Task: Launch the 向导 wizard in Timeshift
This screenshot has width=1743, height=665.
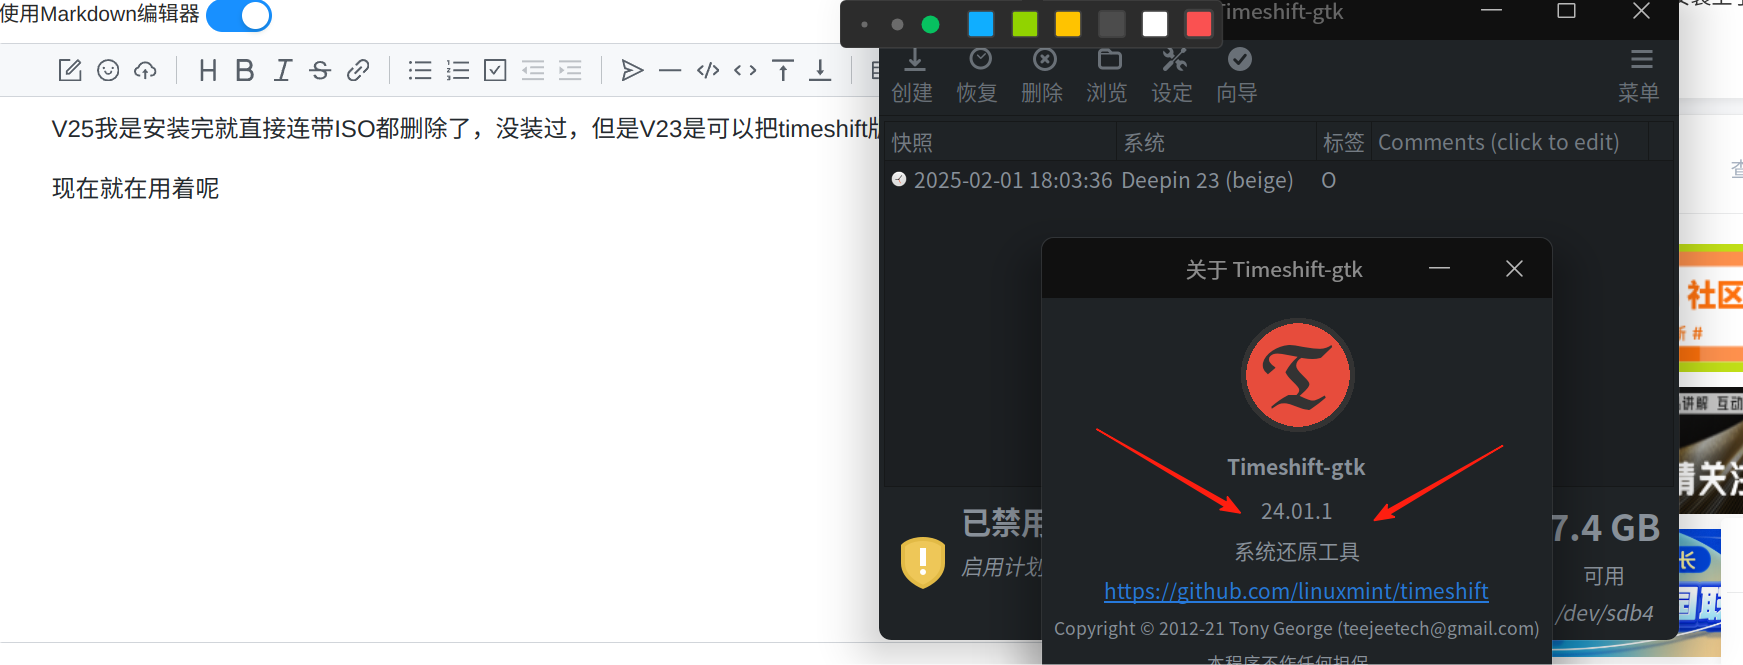Action: tap(1237, 76)
